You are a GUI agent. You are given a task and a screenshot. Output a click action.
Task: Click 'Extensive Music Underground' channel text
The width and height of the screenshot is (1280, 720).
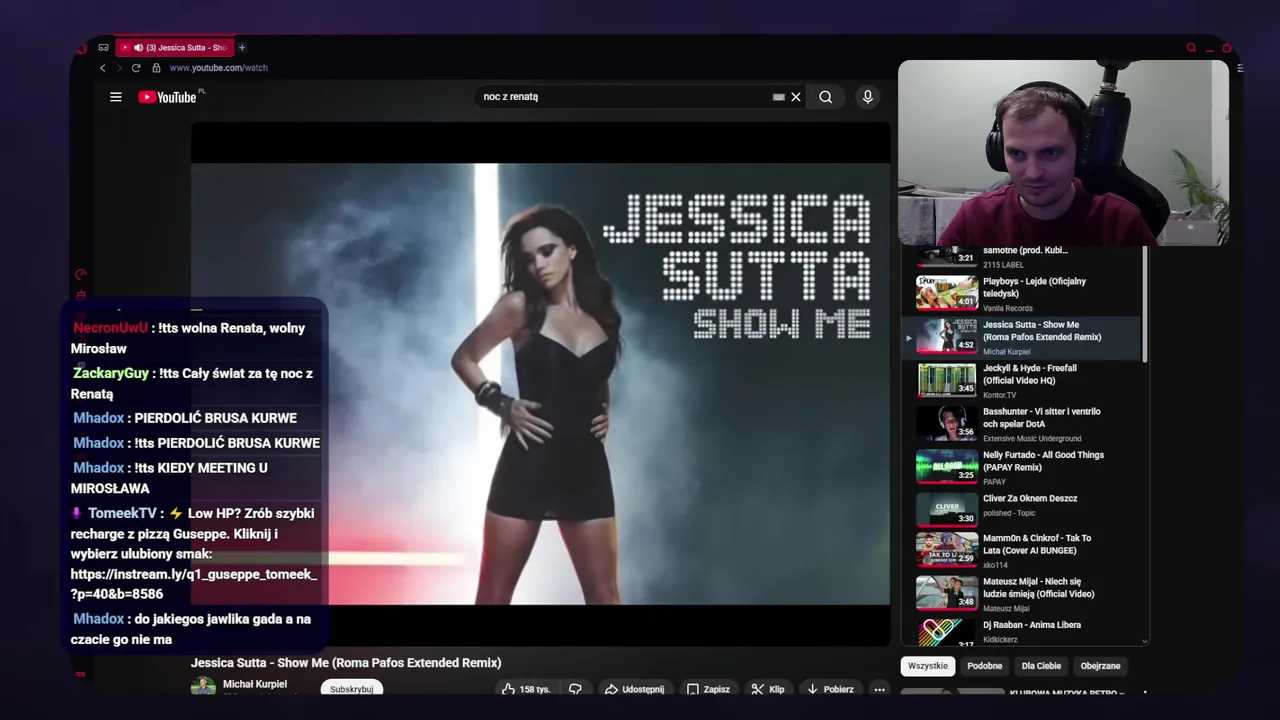tap(1032, 438)
